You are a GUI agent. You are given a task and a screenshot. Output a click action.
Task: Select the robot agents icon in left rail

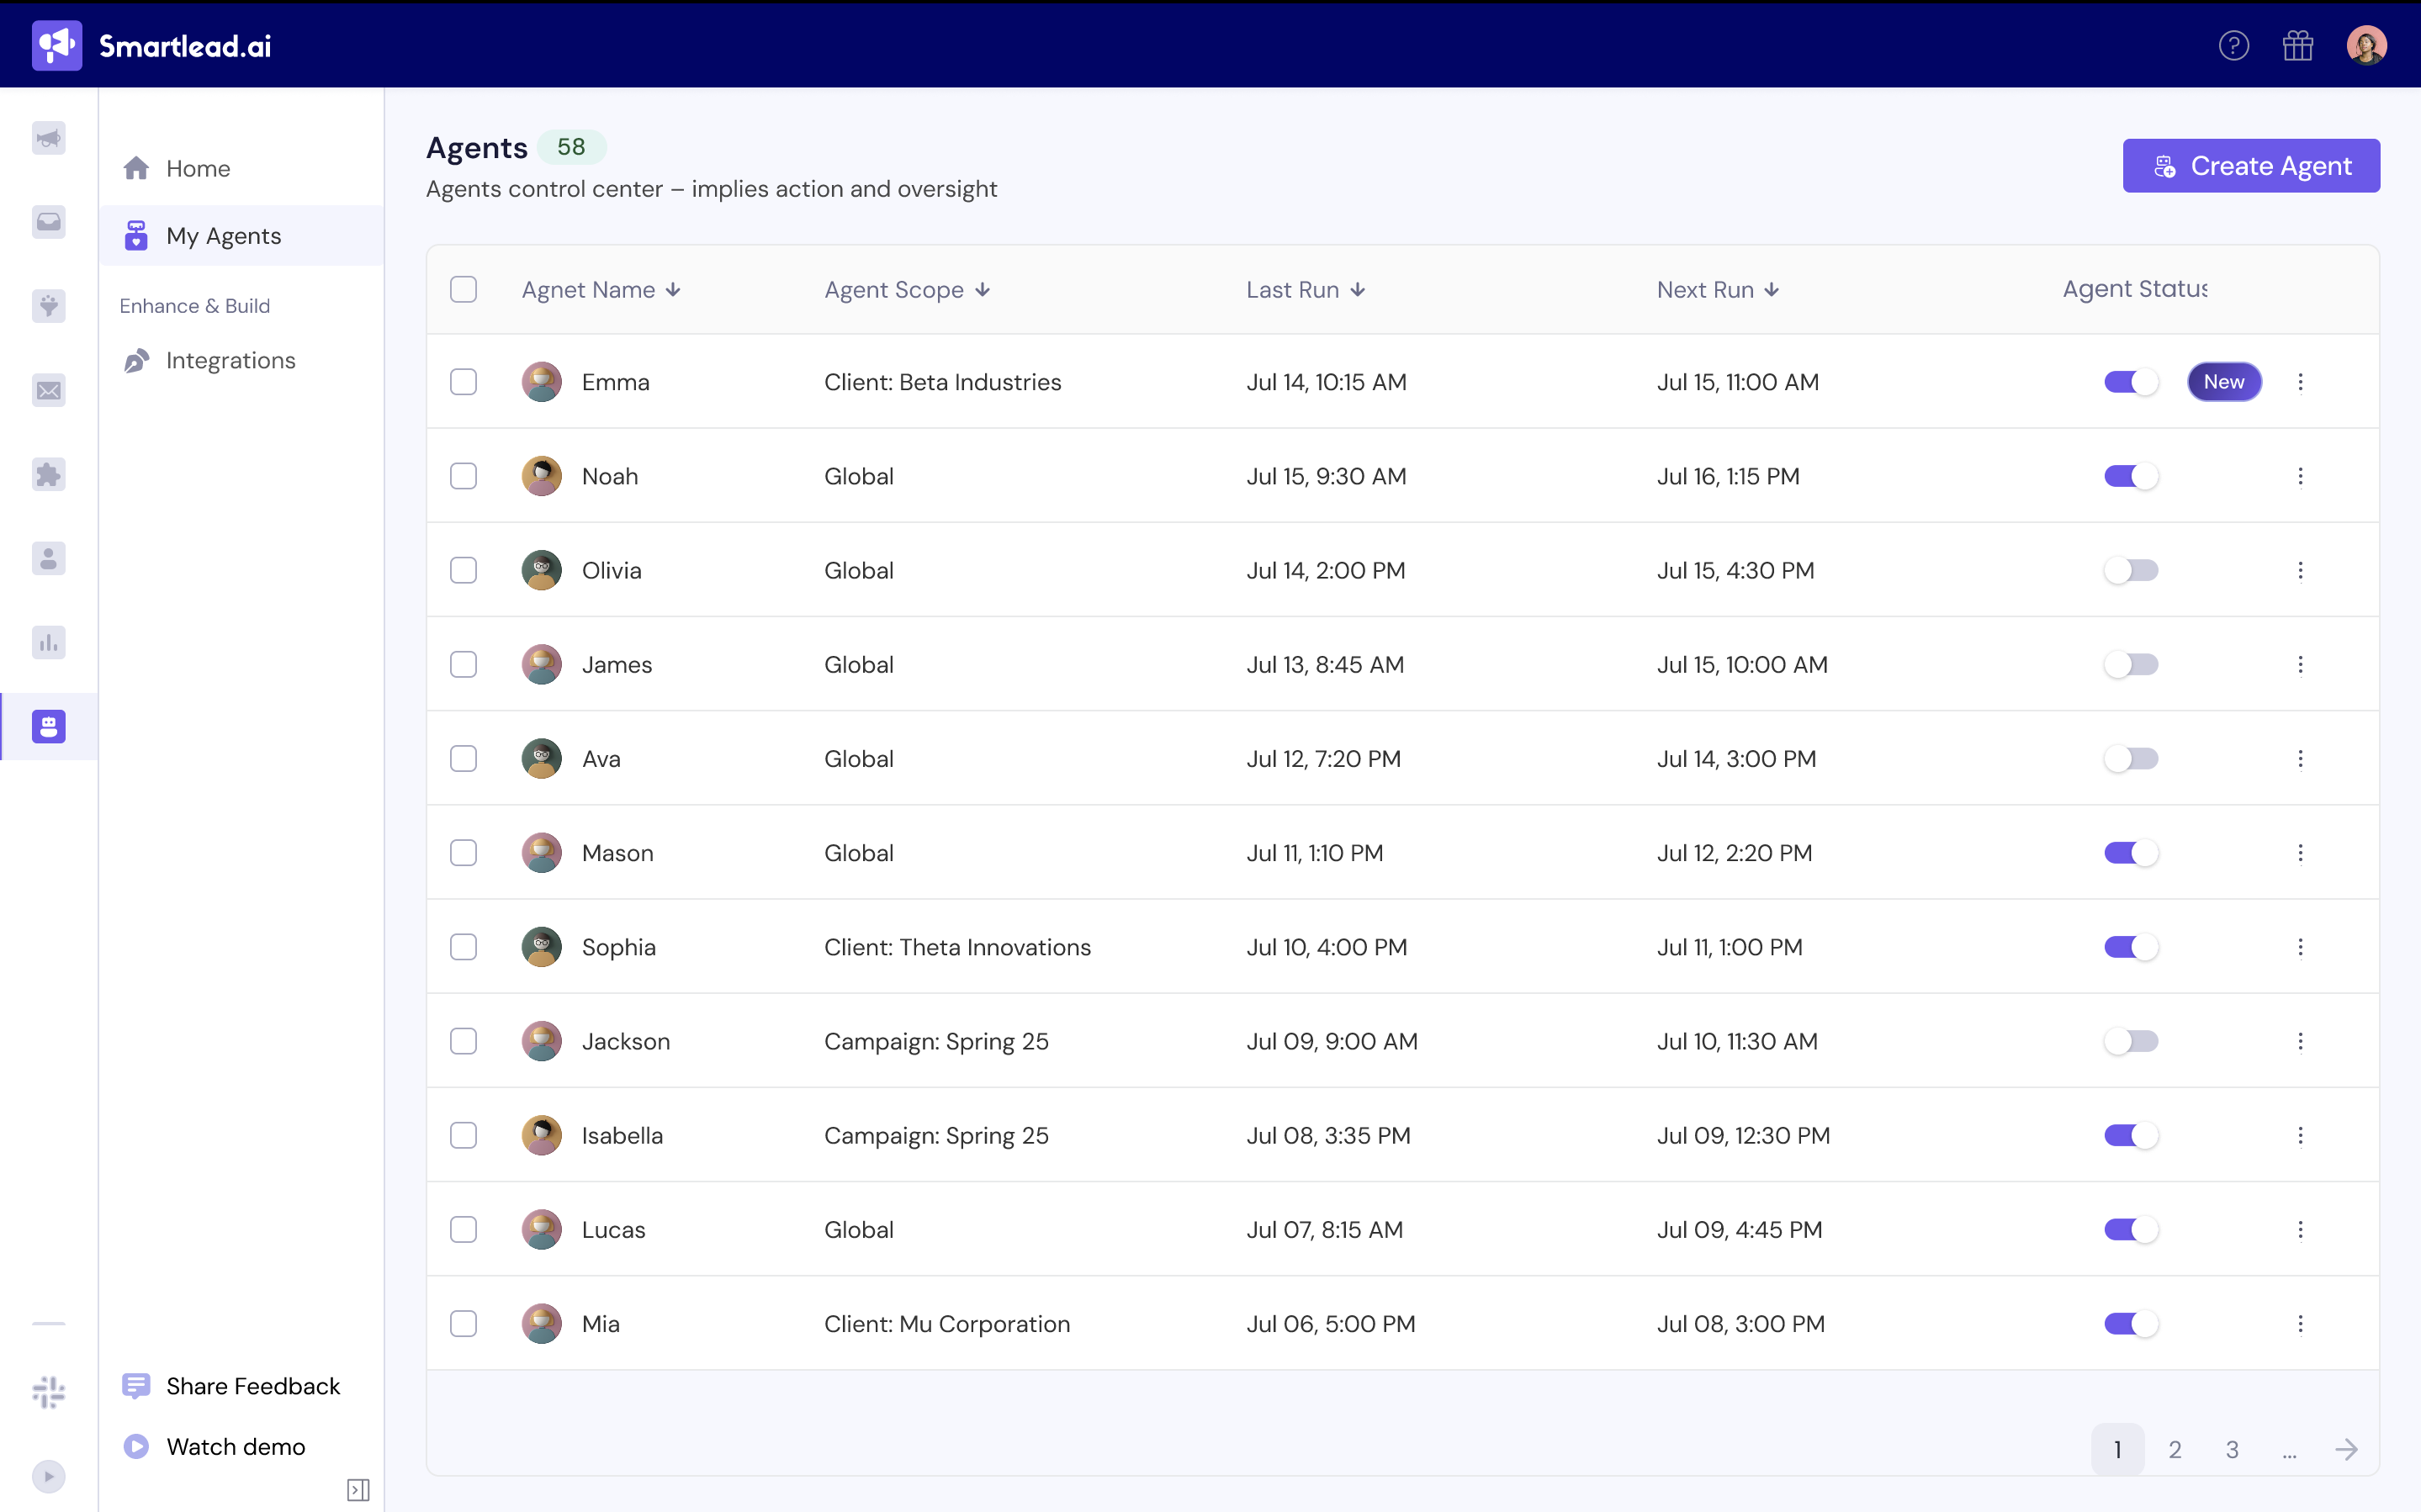point(48,726)
